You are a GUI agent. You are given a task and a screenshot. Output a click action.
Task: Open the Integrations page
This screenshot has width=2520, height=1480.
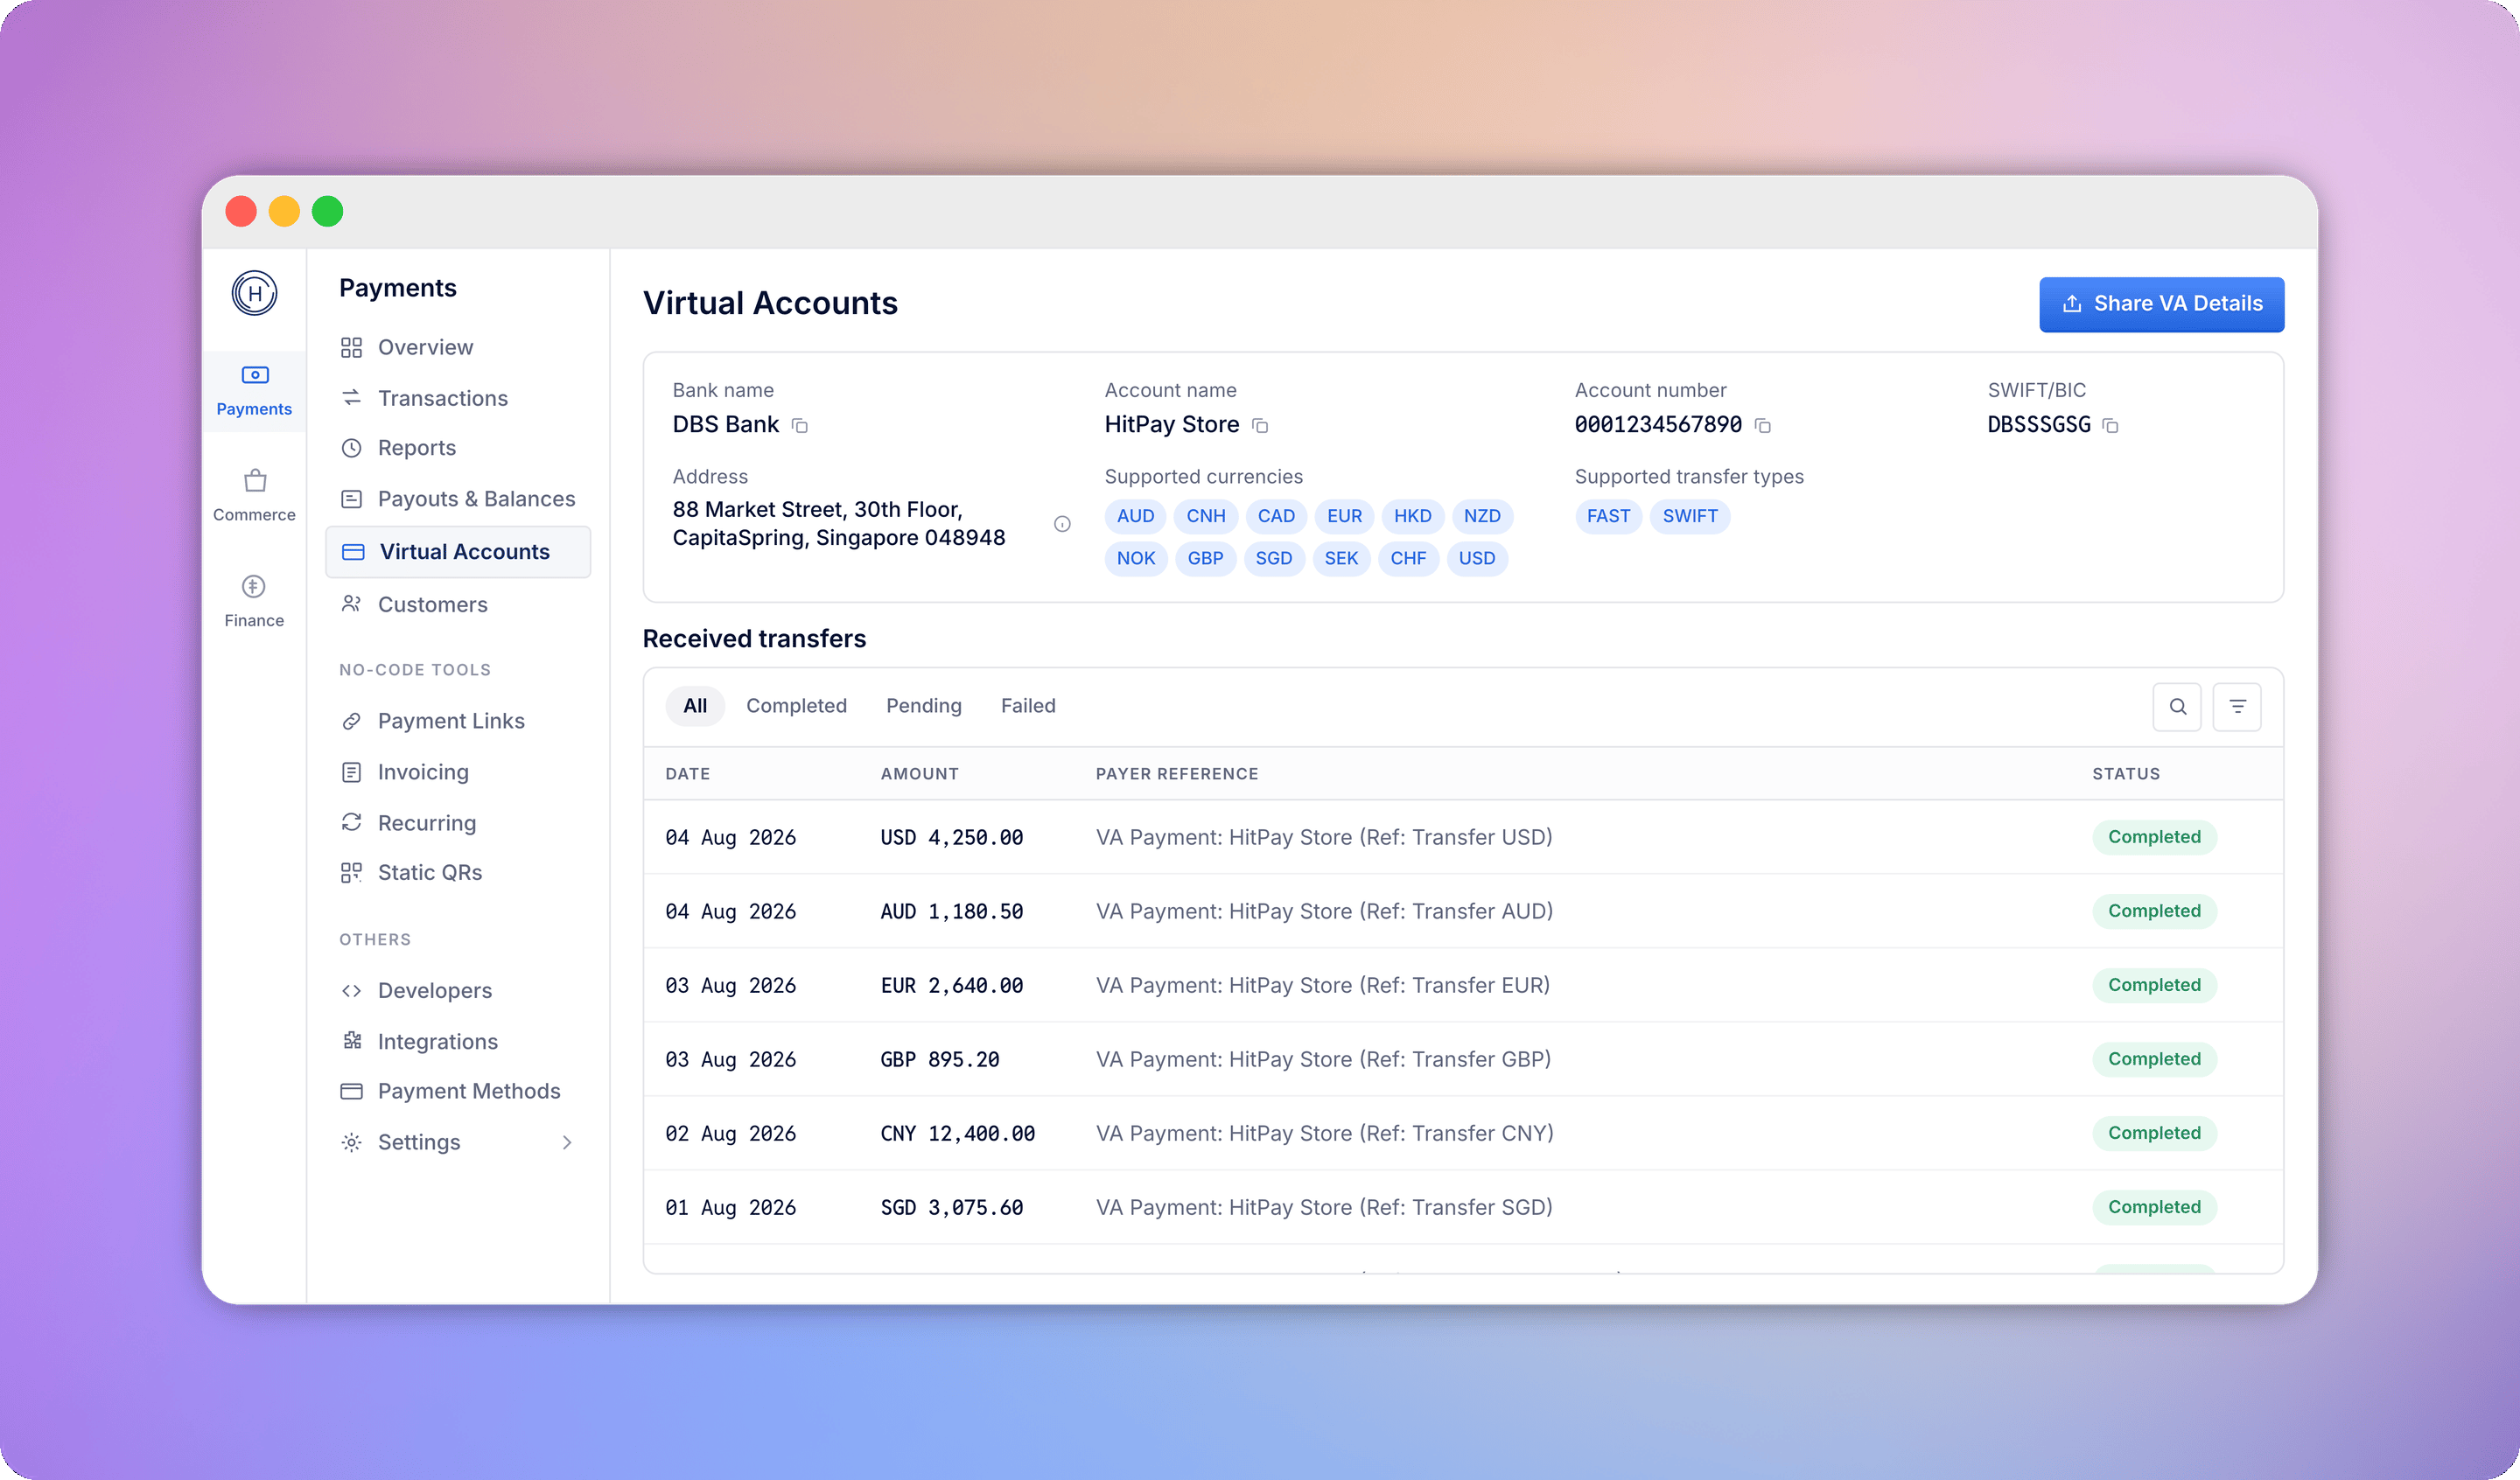[438, 1041]
